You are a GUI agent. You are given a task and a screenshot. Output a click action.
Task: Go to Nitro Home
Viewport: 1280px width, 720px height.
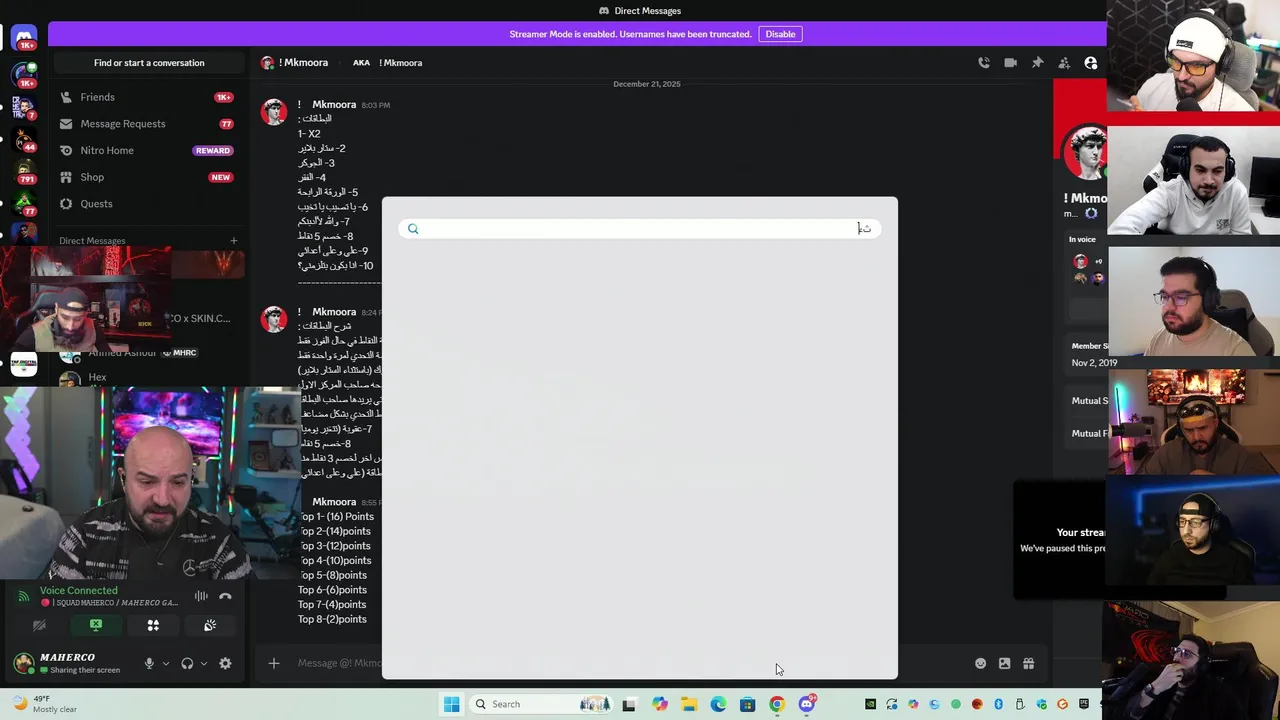148,150
